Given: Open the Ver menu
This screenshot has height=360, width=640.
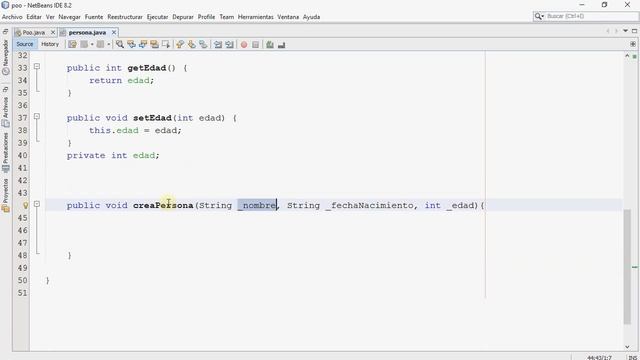Looking at the screenshot, I should coord(50,17).
